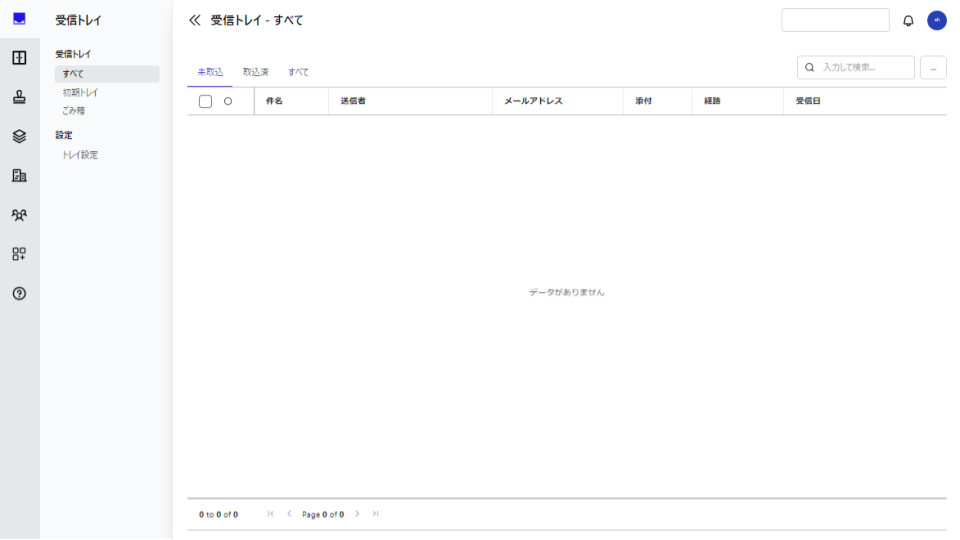Sort by メールアドレス column header
The width and height of the screenshot is (960, 540).
[533, 101]
